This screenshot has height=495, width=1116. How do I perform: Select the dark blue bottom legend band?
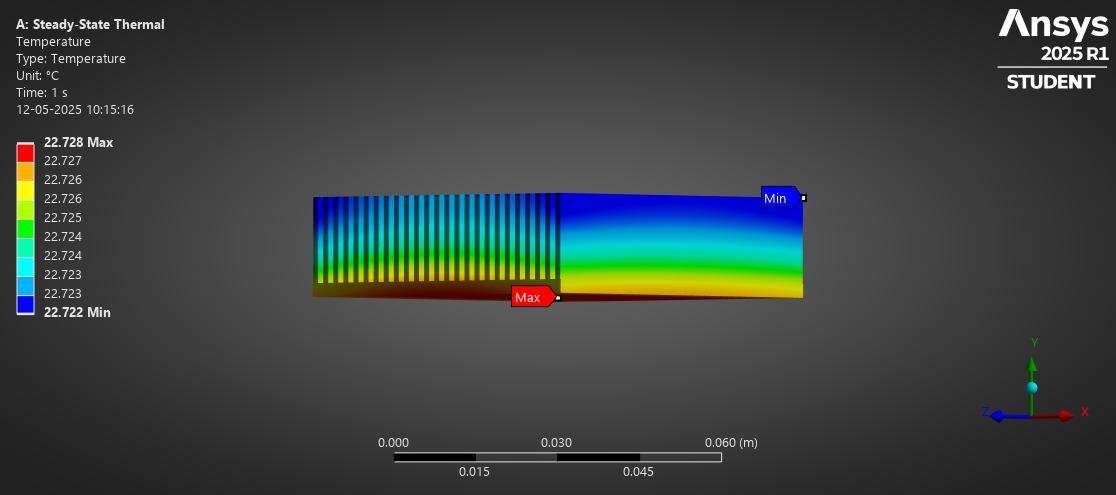pyautogui.click(x=26, y=304)
